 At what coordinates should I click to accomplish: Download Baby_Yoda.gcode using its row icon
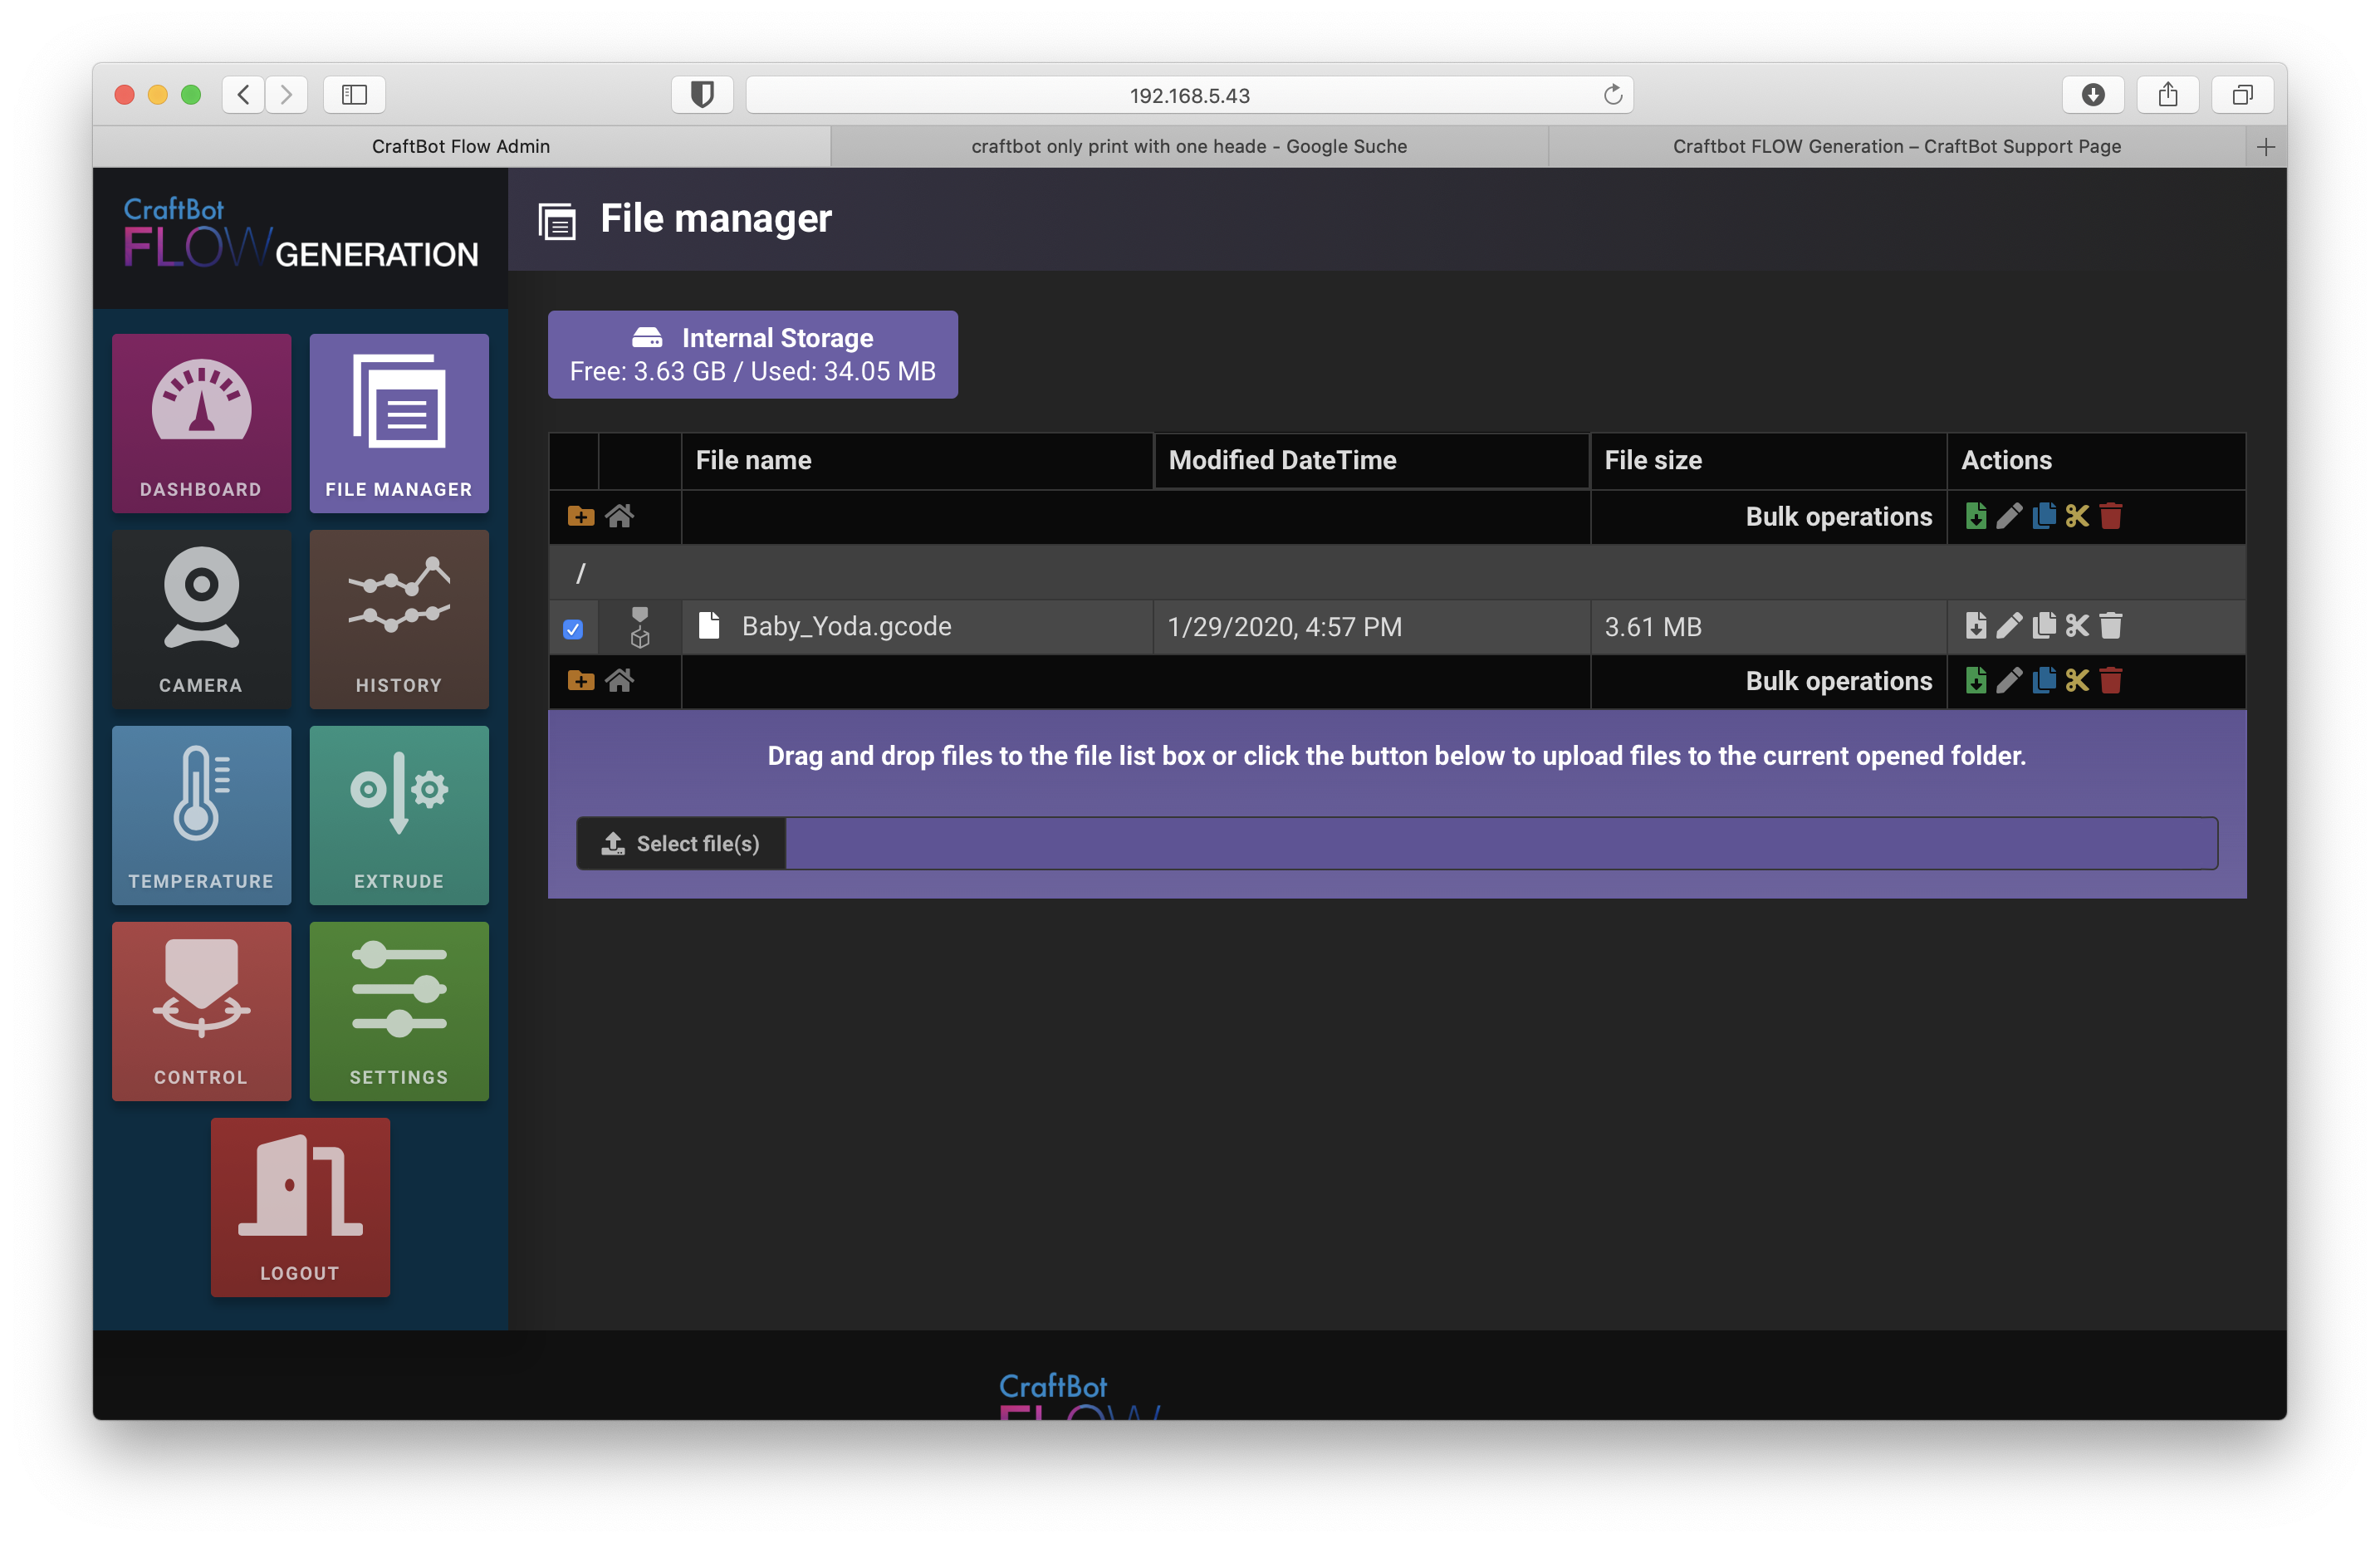[x=1976, y=626]
